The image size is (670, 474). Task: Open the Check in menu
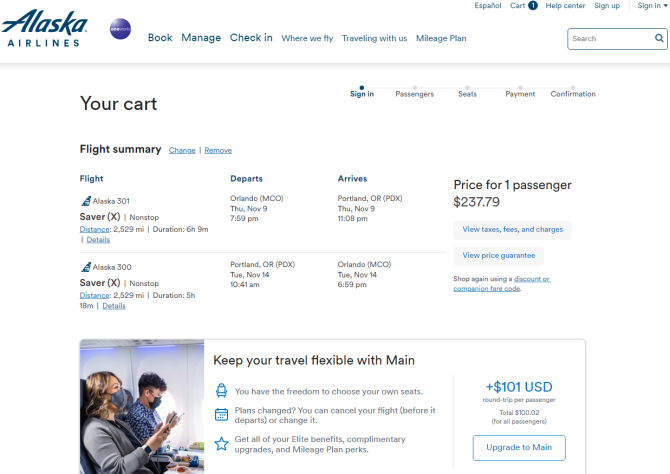(x=251, y=38)
